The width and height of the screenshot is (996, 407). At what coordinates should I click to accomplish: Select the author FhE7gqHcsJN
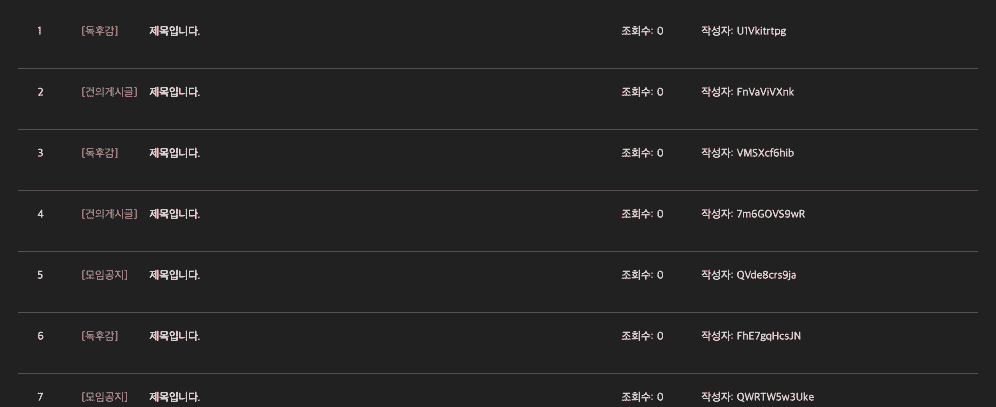click(768, 336)
